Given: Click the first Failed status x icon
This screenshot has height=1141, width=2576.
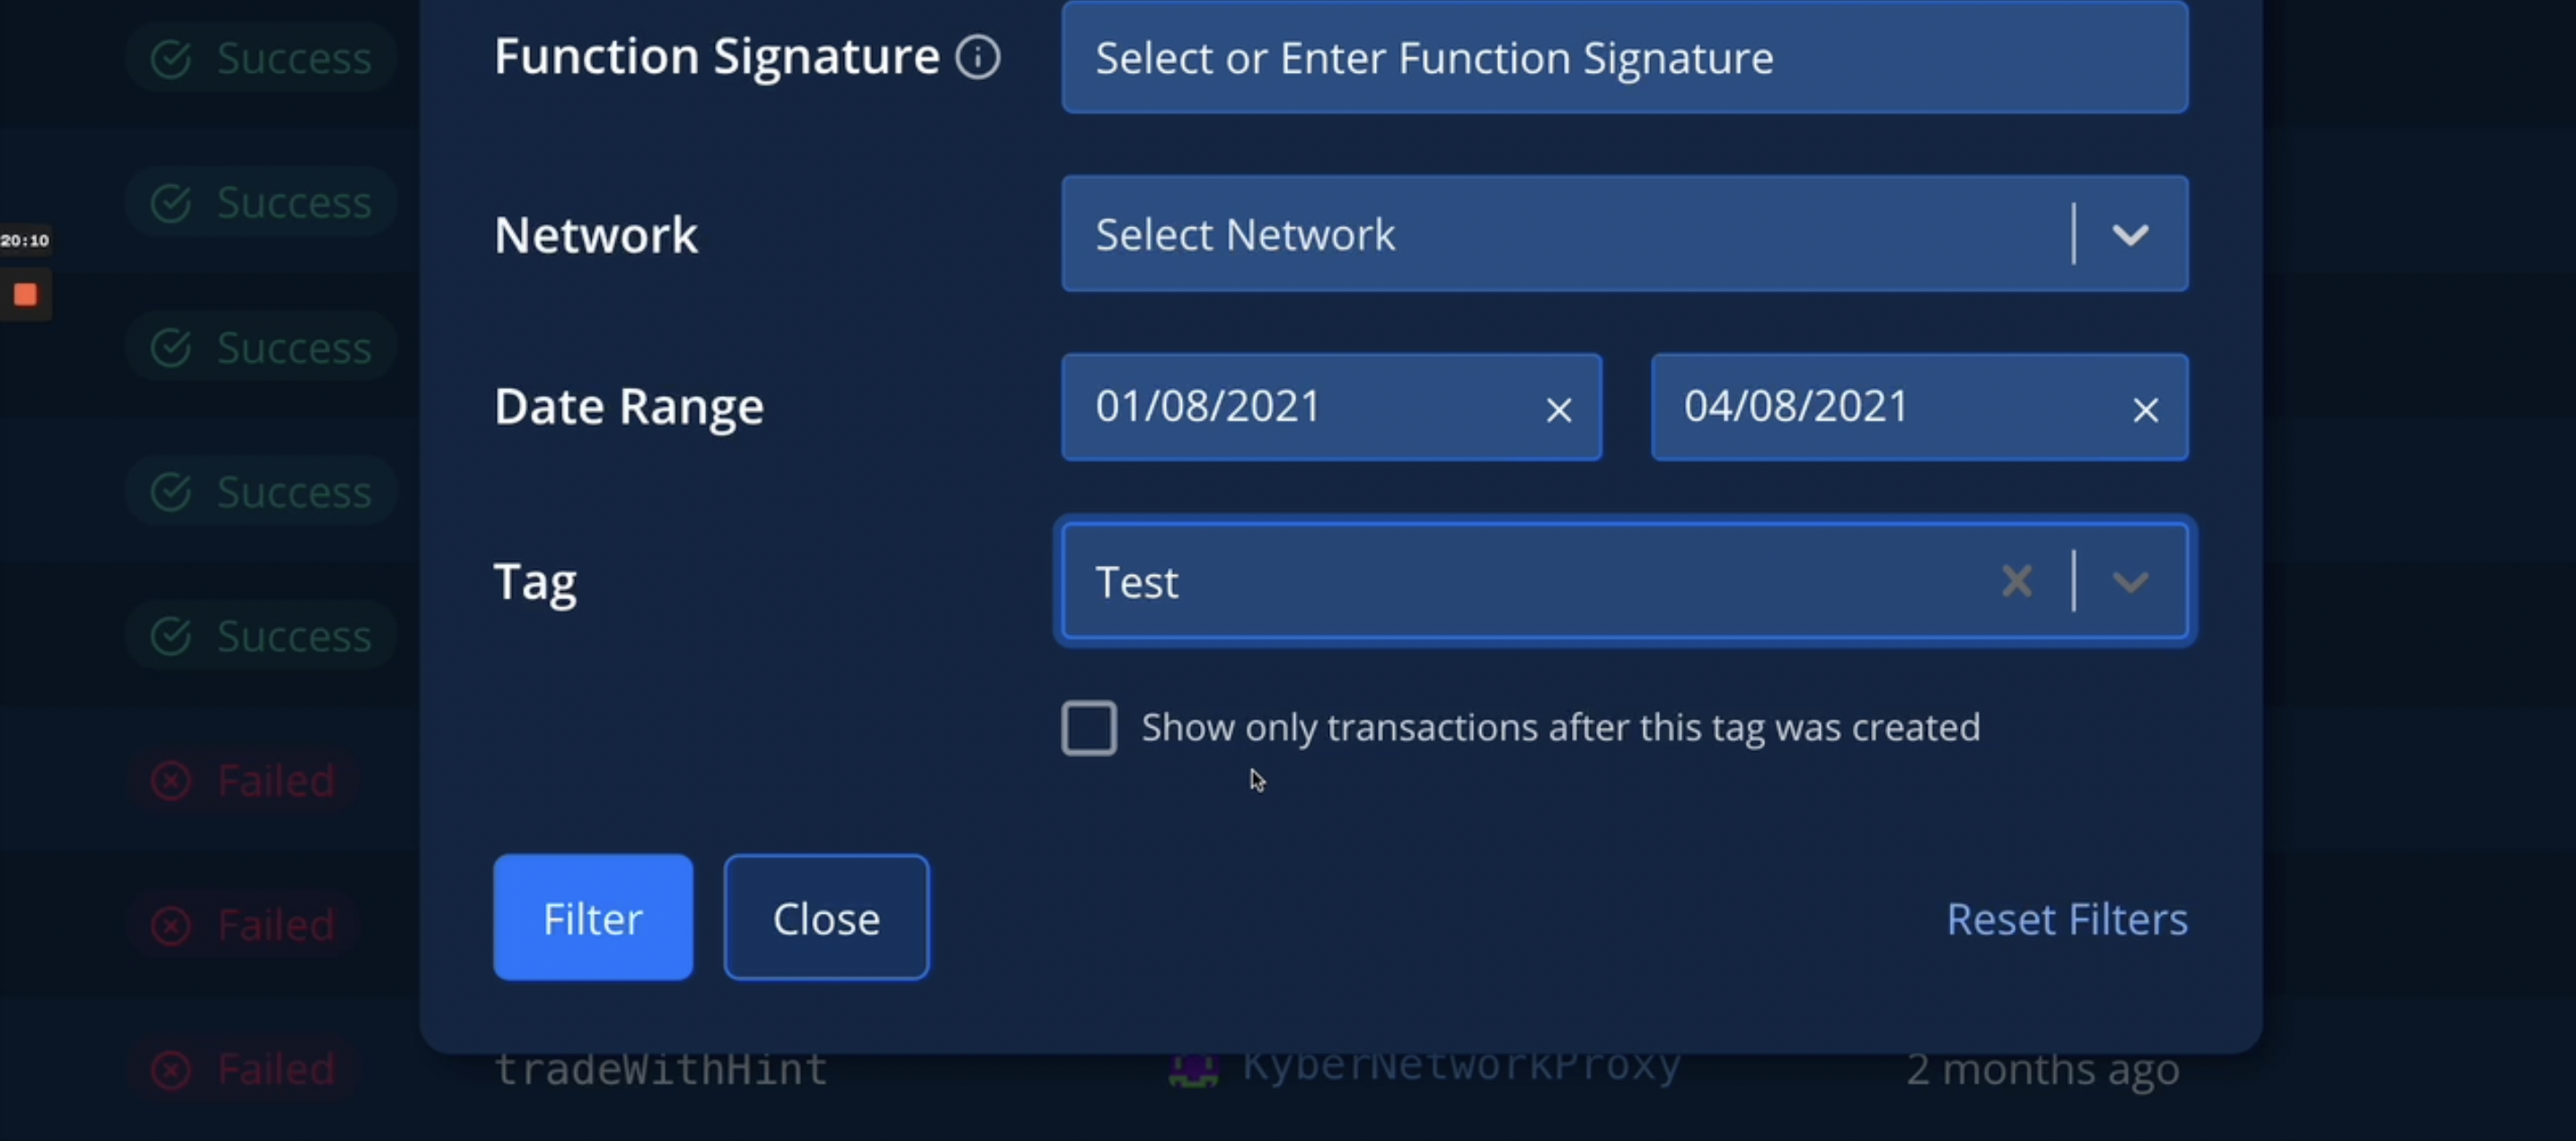Looking at the screenshot, I should tap(171, 780).
